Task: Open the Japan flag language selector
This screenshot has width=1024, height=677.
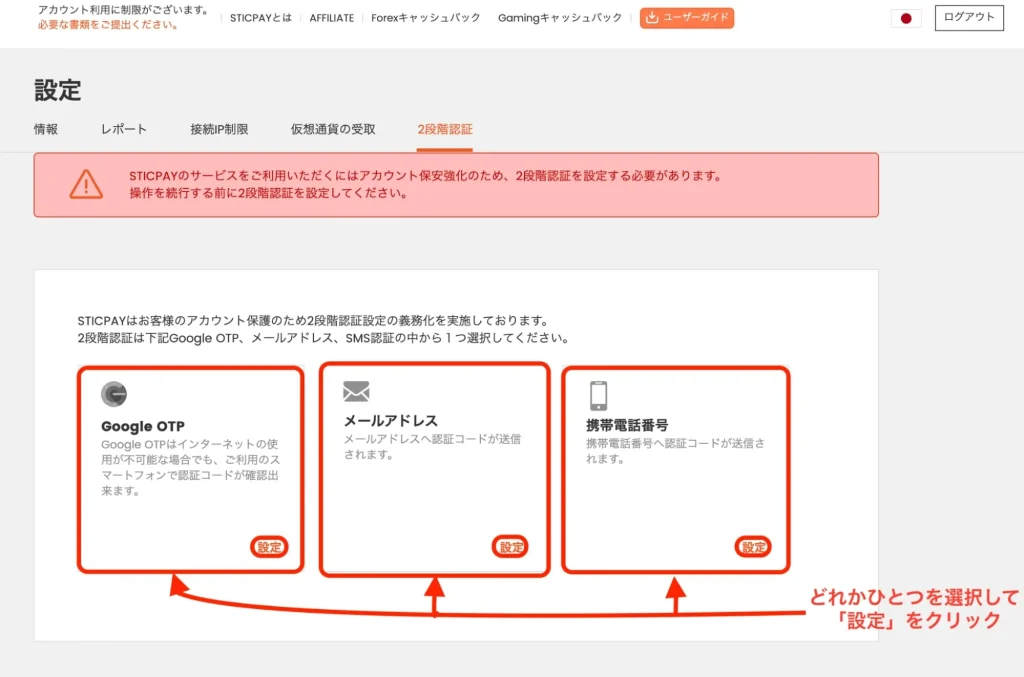Action: 906,18
